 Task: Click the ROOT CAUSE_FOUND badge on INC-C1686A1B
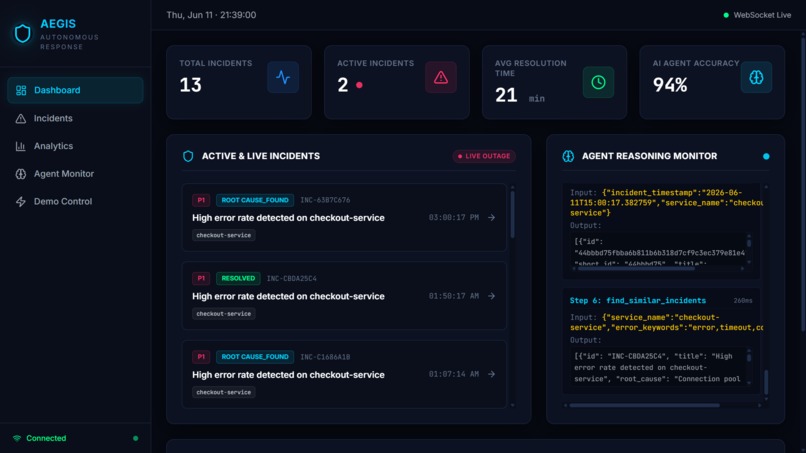click(x=255, y=357)
